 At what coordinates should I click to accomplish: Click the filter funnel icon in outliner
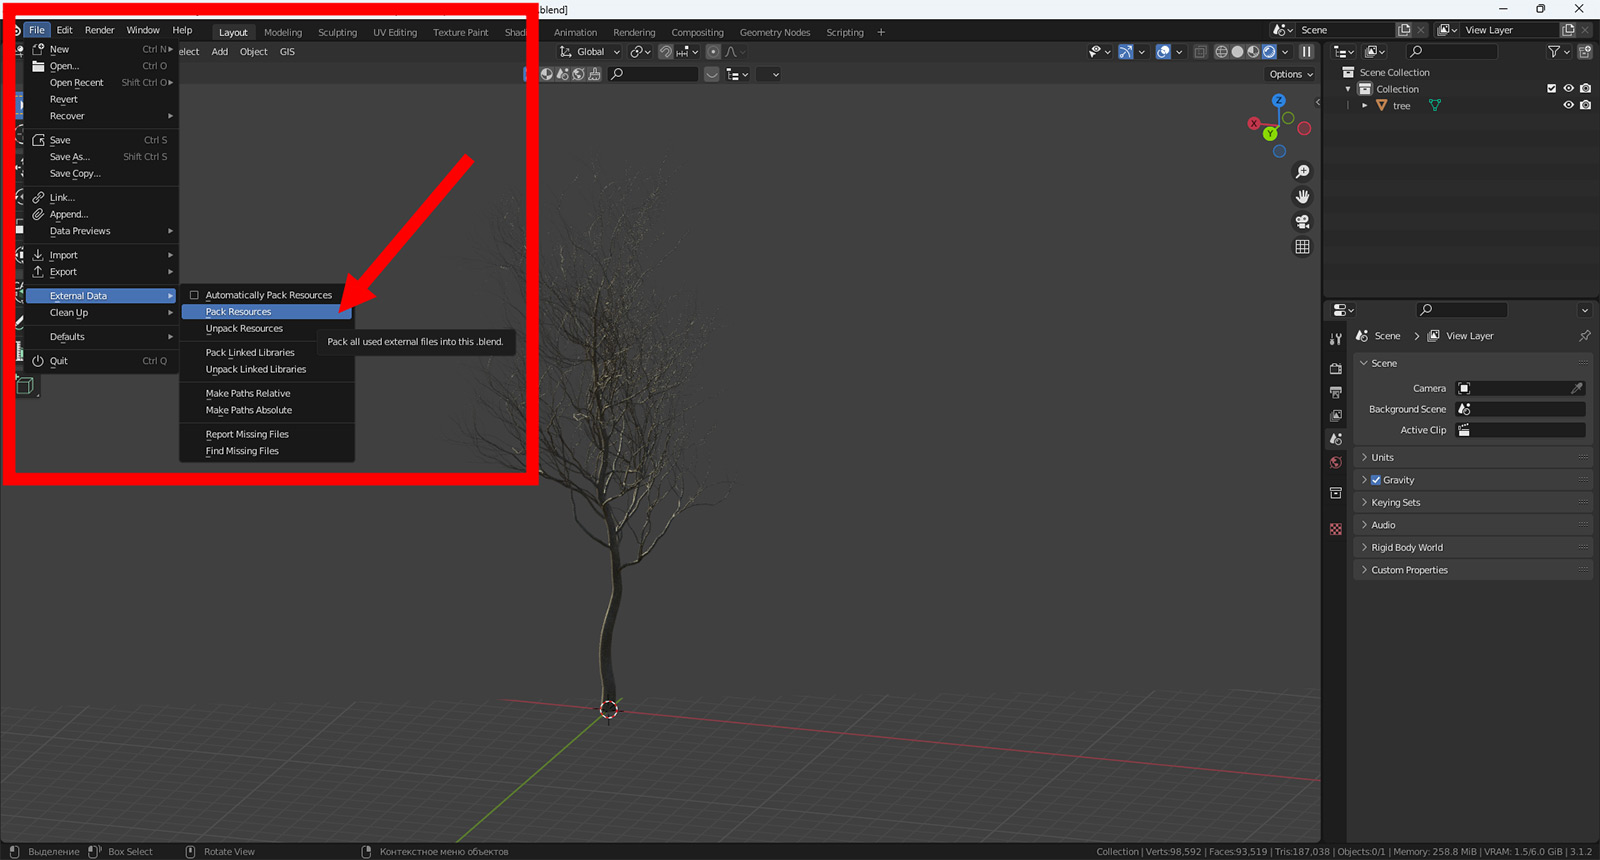point(1553,52)
